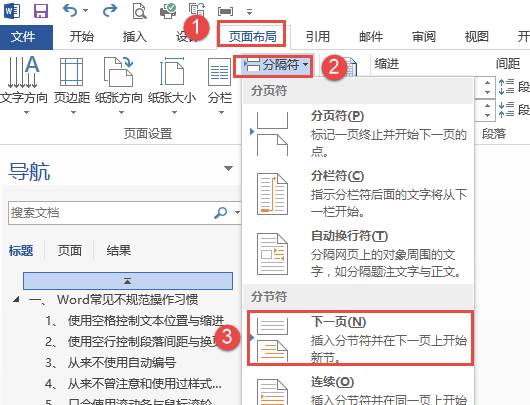
Task: Click the spacing after icon
Action: pos(506,110)
